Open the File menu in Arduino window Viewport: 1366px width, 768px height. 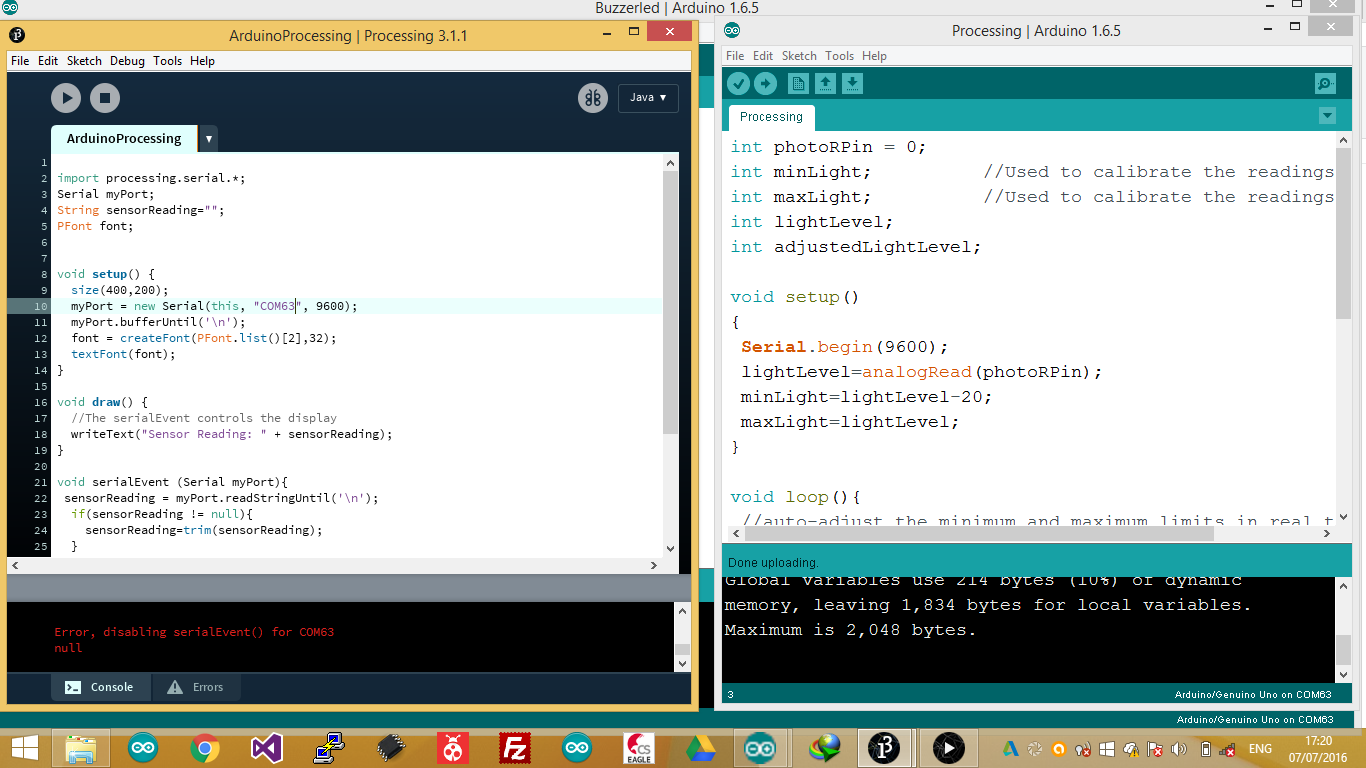tap(735, 56)
